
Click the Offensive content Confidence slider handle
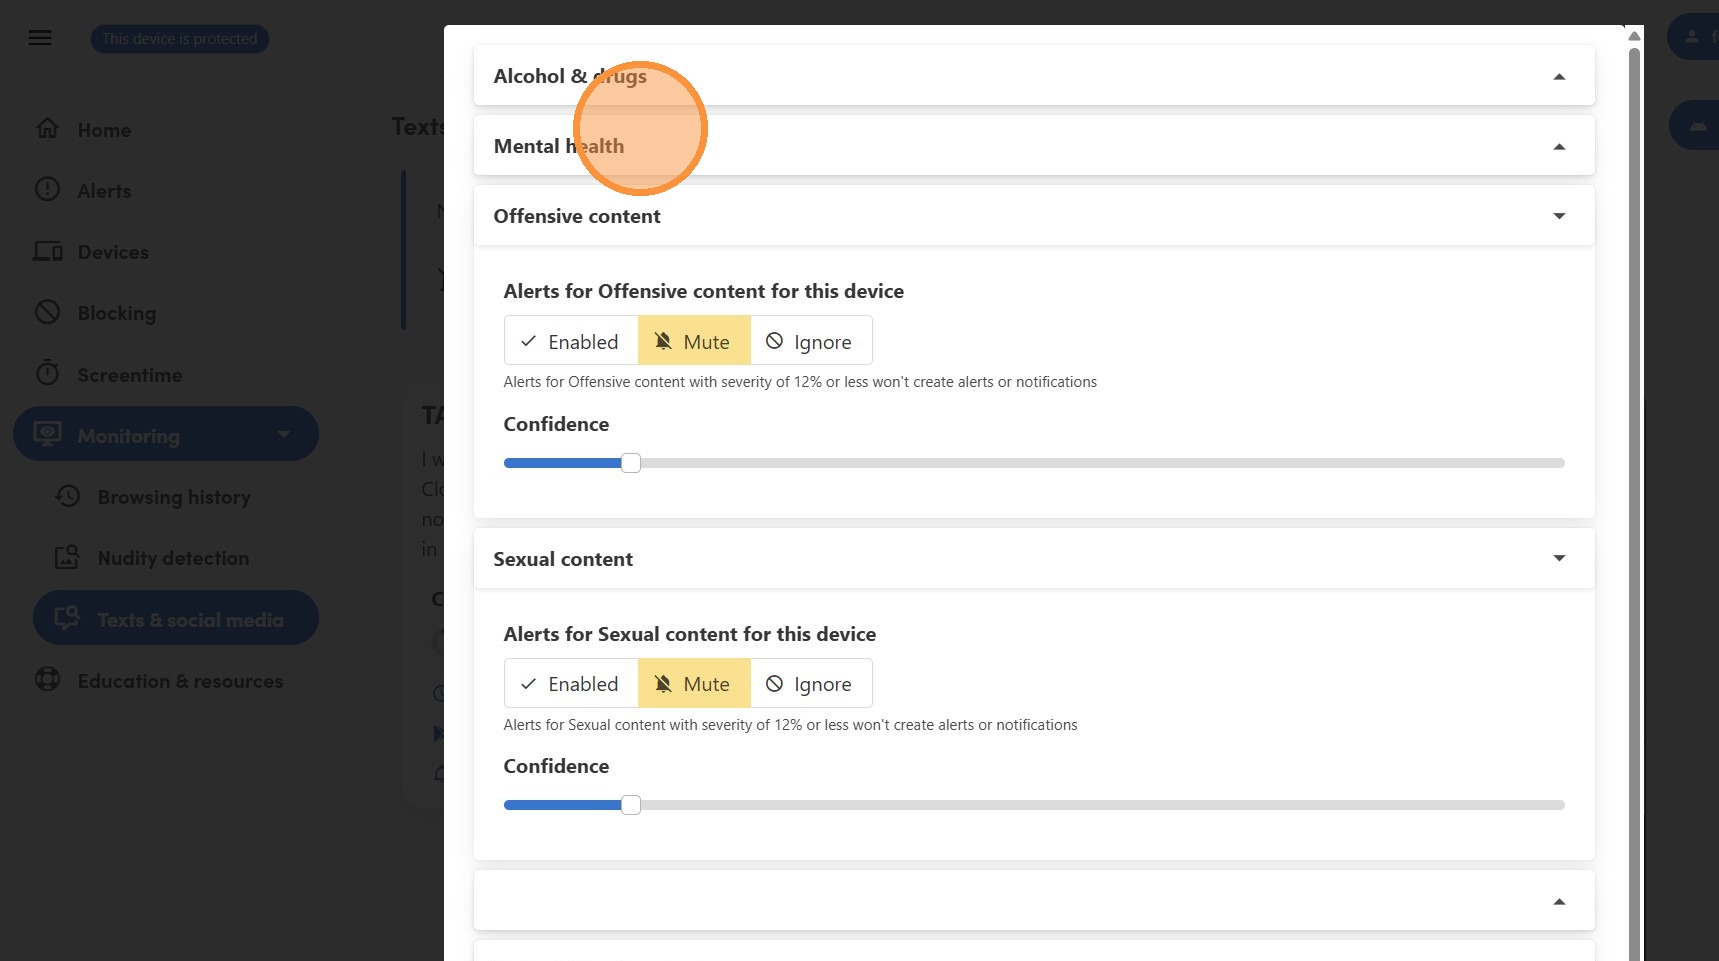[x=631, y=463]
